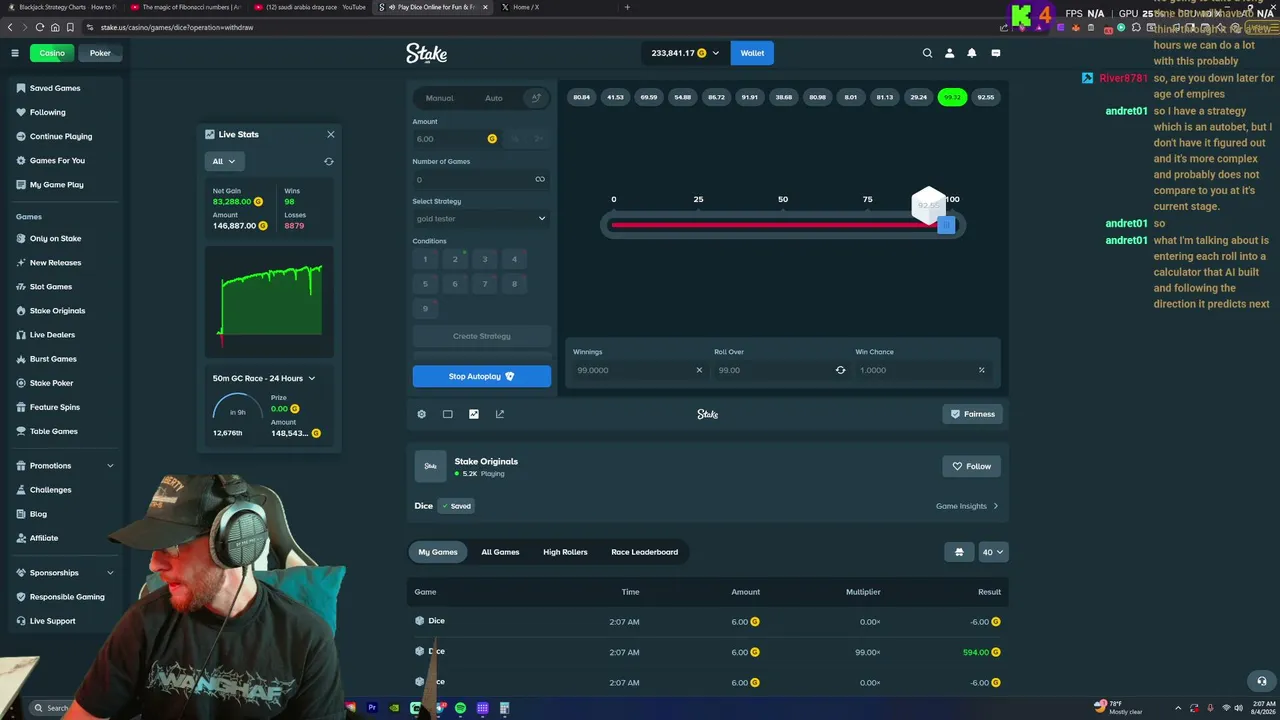Open Game Insights expander
The width and height of the screenshot is (1280, 720).
(967, 506)
